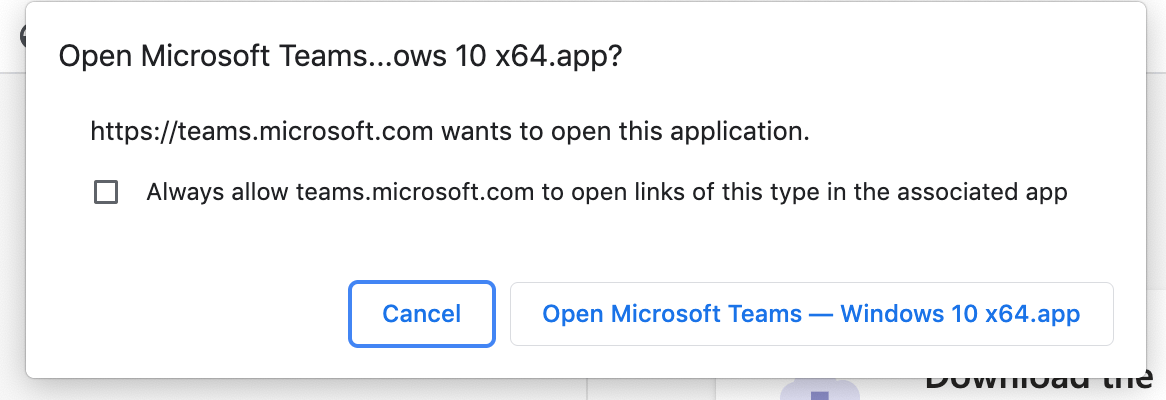Click the dialog title 'Open Microsoft Teams...ows 10 x64.app?'
The width and height of the screenshot is (1166, 400).
pos(340,57)
